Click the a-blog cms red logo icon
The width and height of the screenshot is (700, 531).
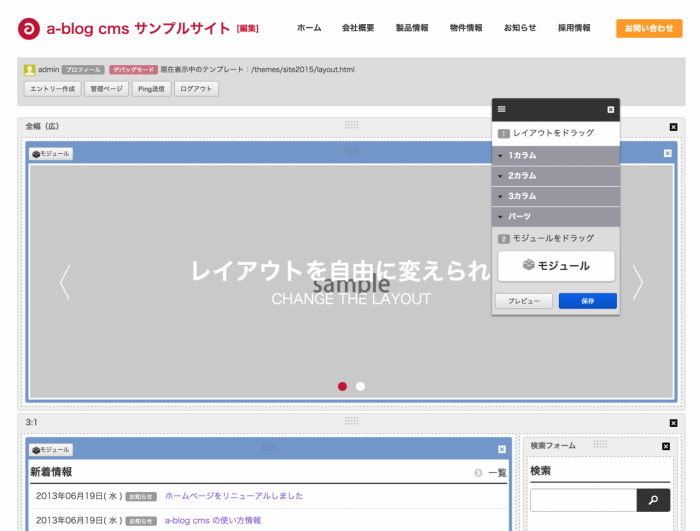point(29,29)
